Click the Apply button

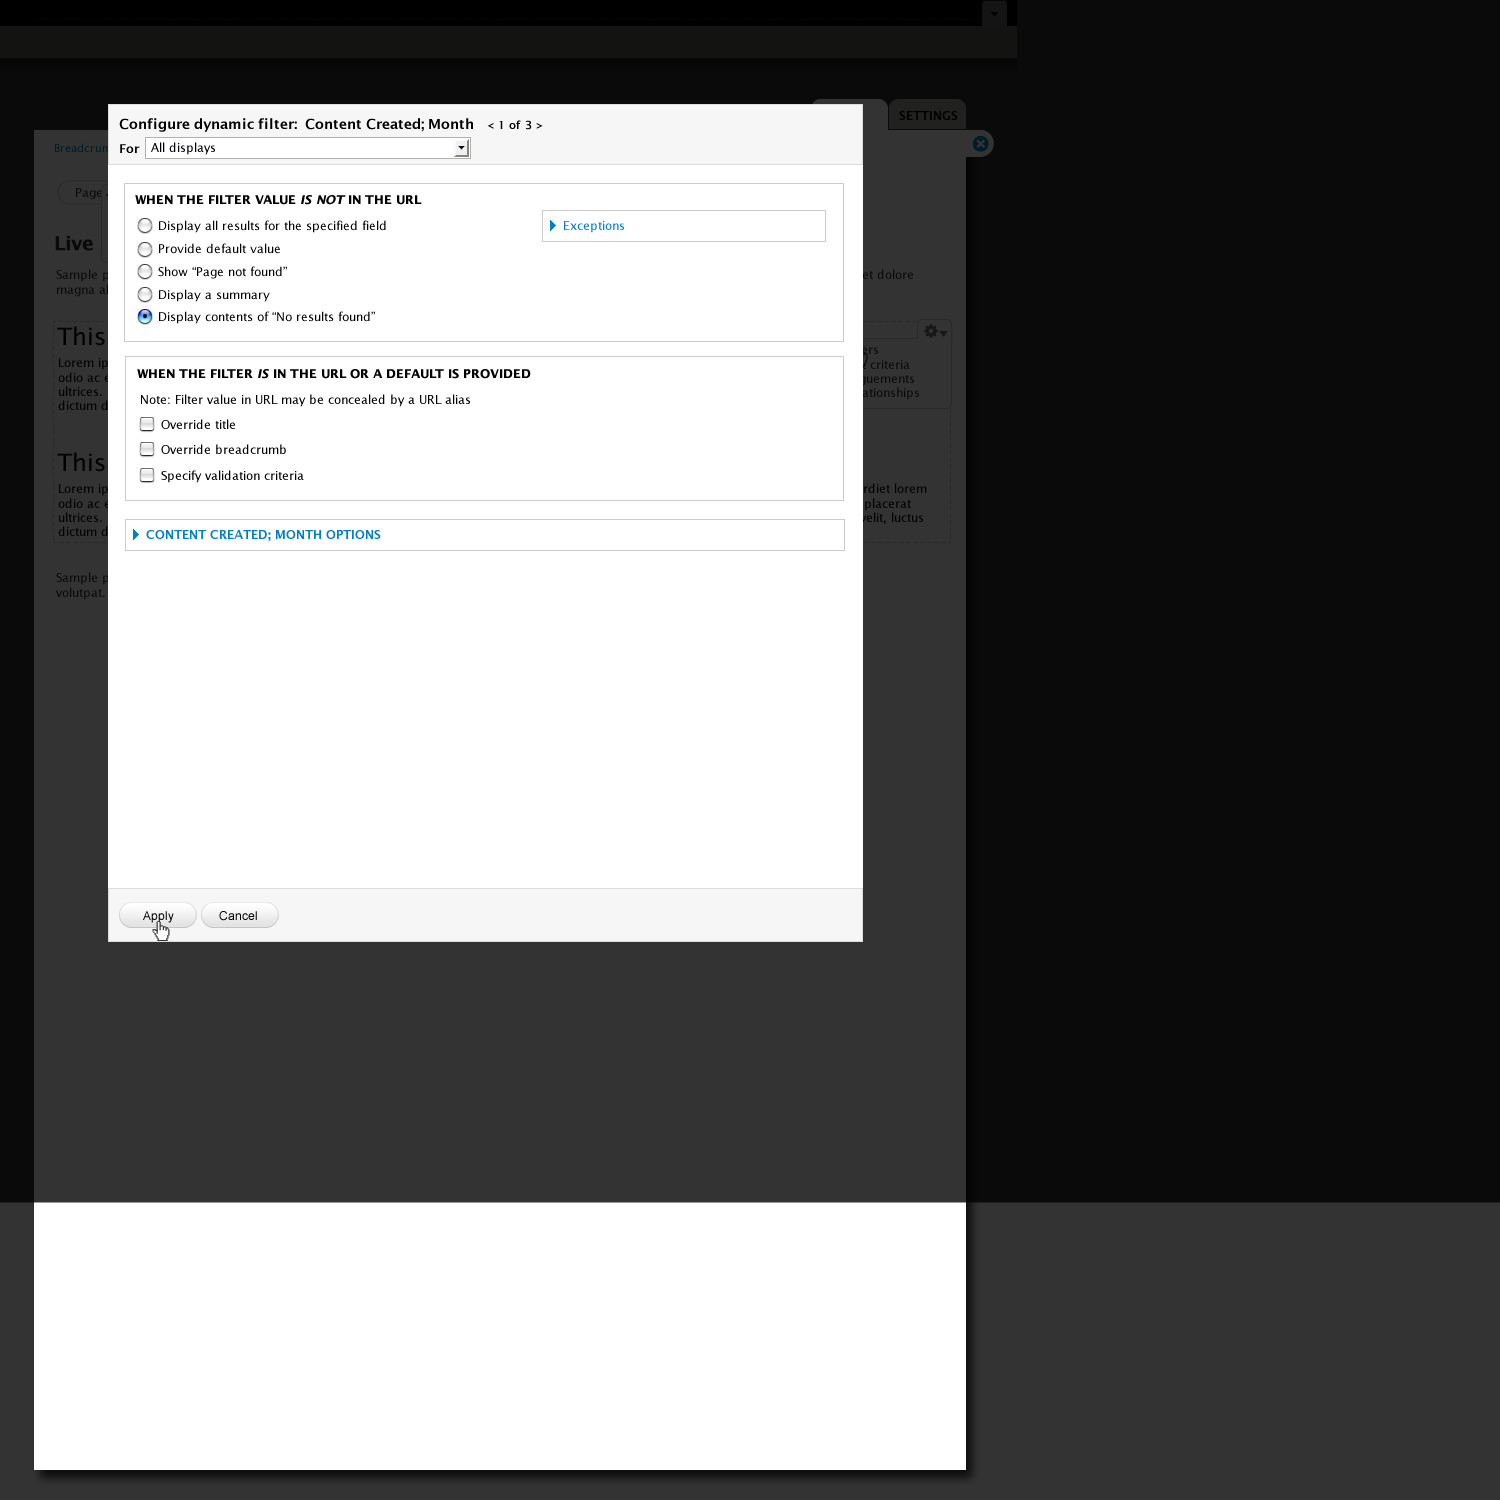[157, 916]
